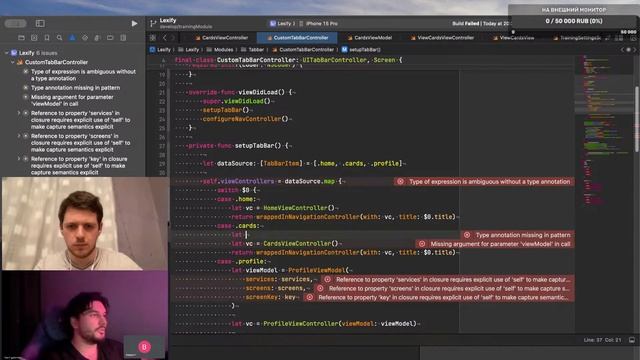Click the navigator filter pill at top left
The image size is (640, 360).
tap(16, 23)
